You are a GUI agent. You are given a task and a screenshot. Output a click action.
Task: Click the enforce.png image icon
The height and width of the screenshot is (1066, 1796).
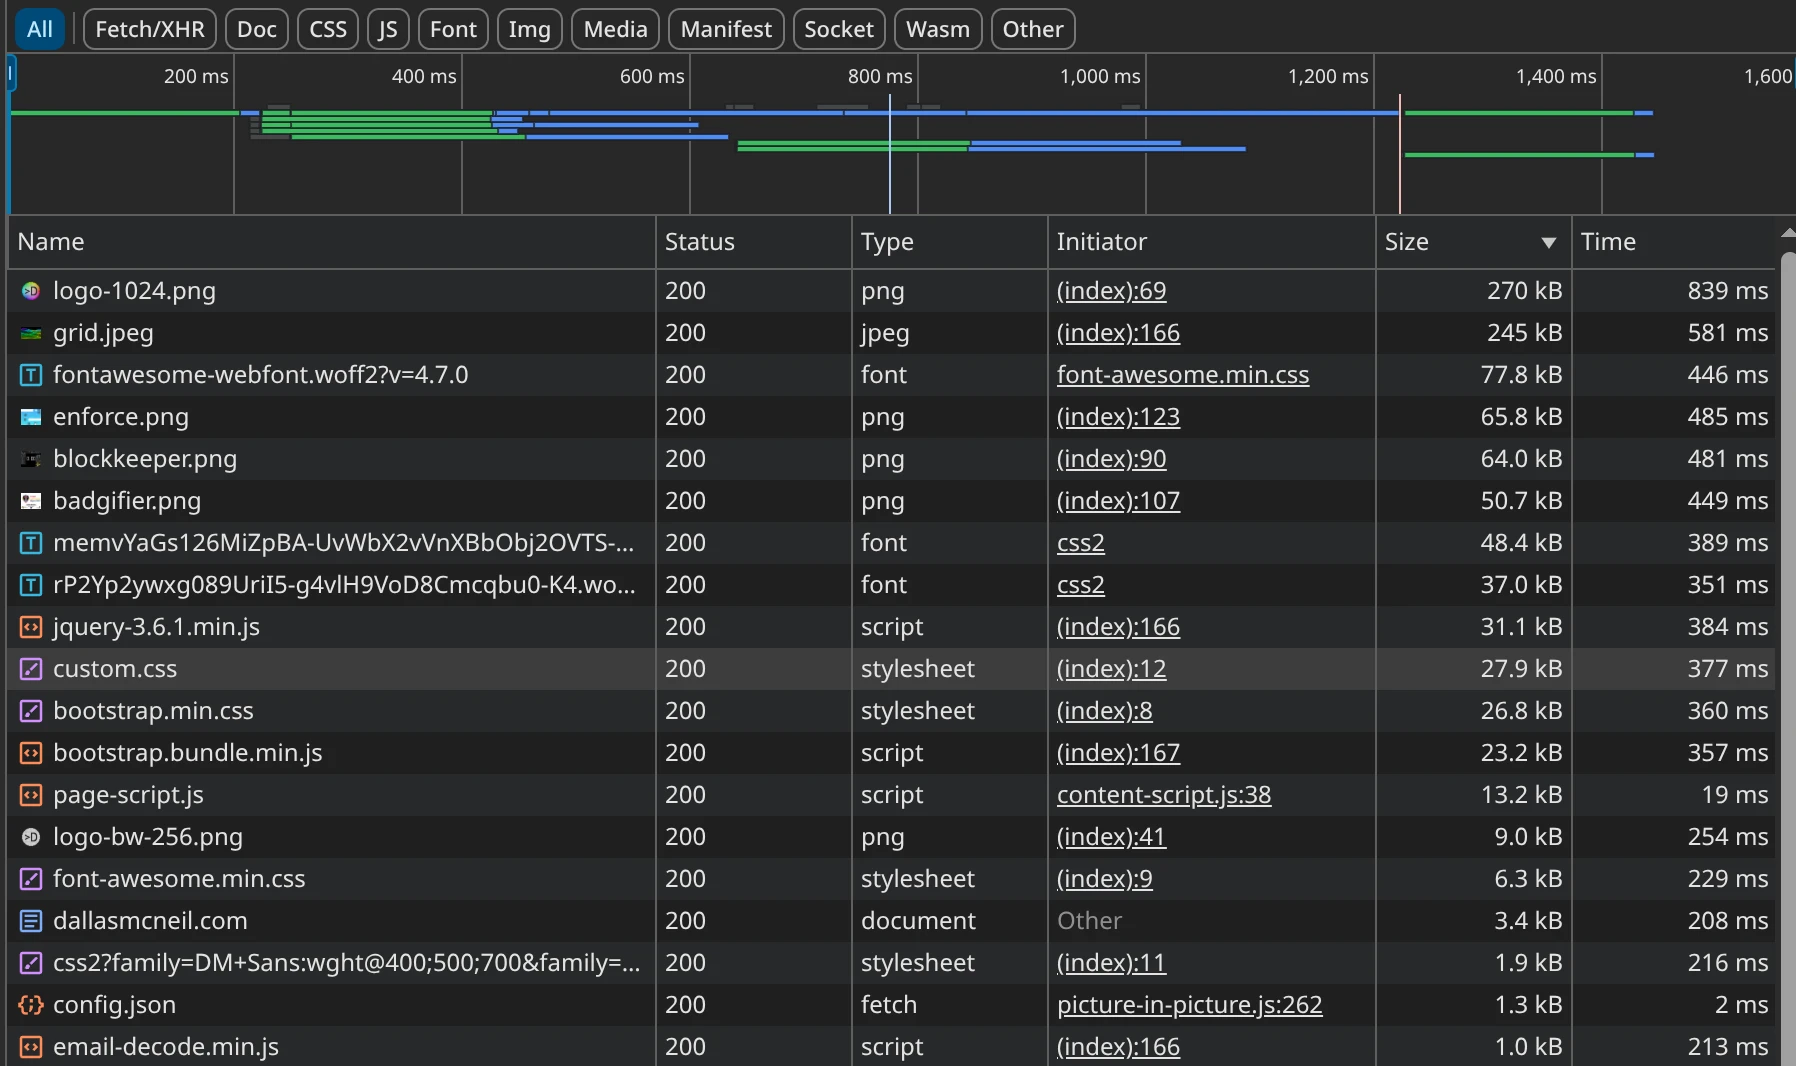[31, 417]
